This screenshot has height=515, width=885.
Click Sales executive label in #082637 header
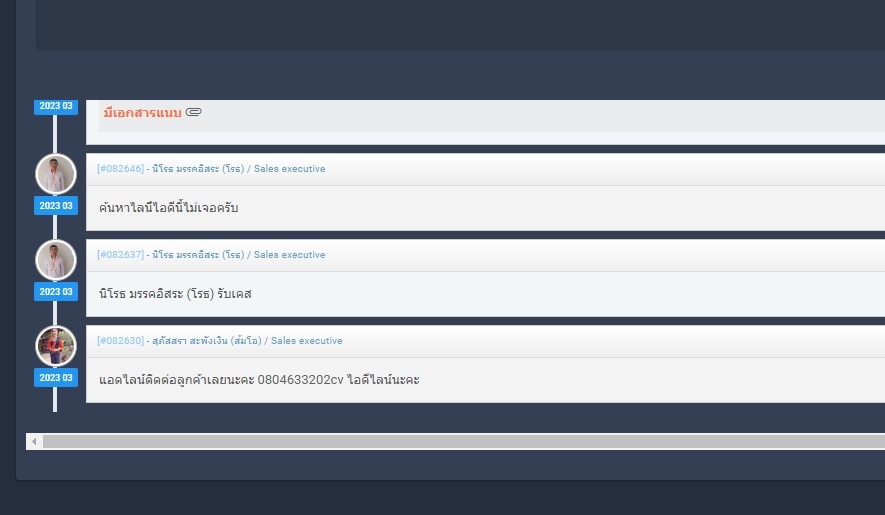[x=290, y=254]
